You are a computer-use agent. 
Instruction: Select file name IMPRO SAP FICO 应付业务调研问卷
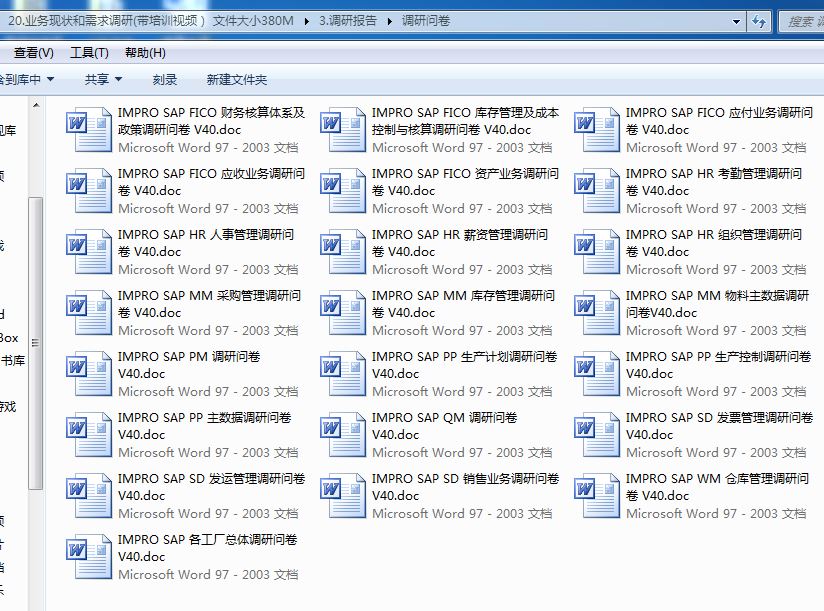[x=719, y=121]
